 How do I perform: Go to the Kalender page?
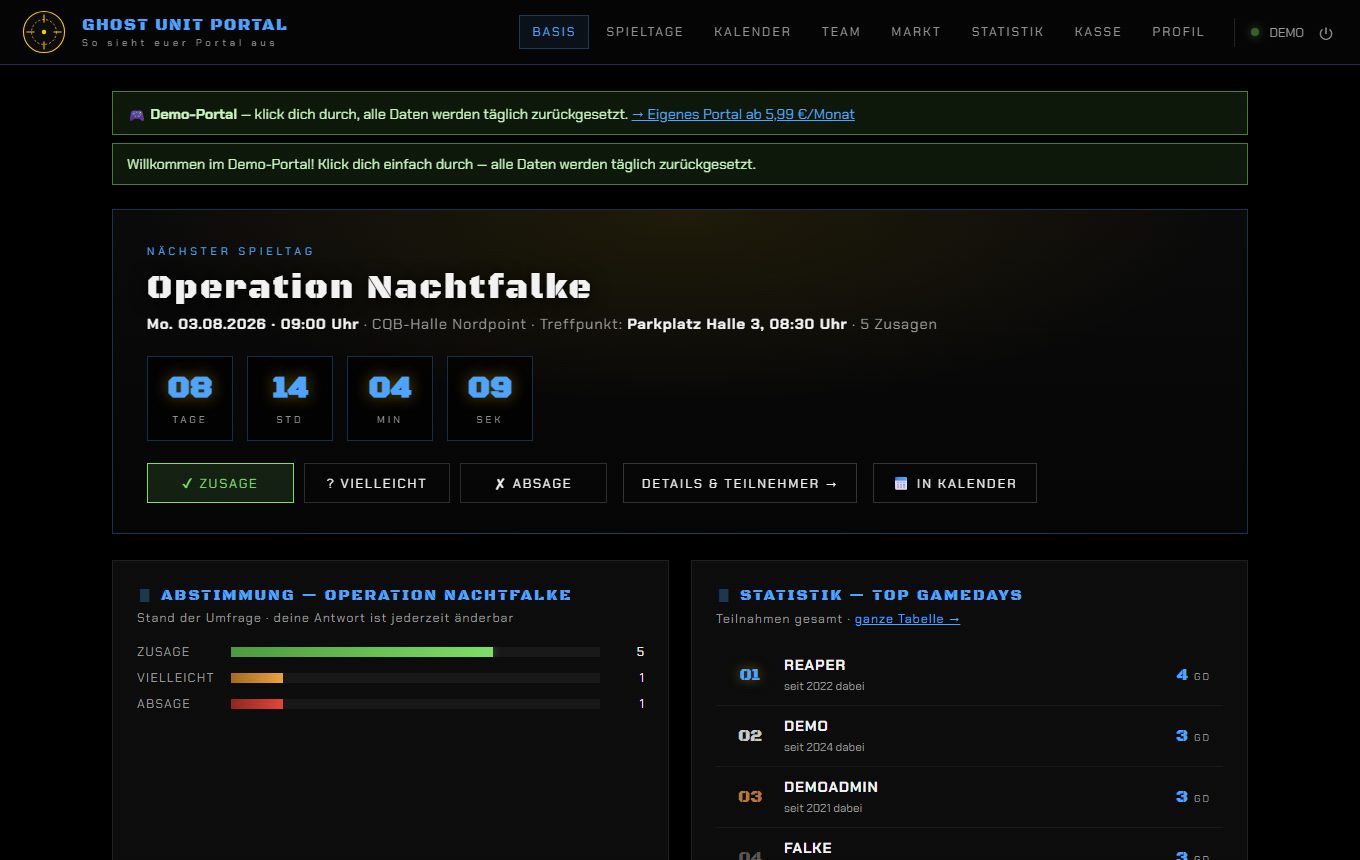click(x=752, y=32)
